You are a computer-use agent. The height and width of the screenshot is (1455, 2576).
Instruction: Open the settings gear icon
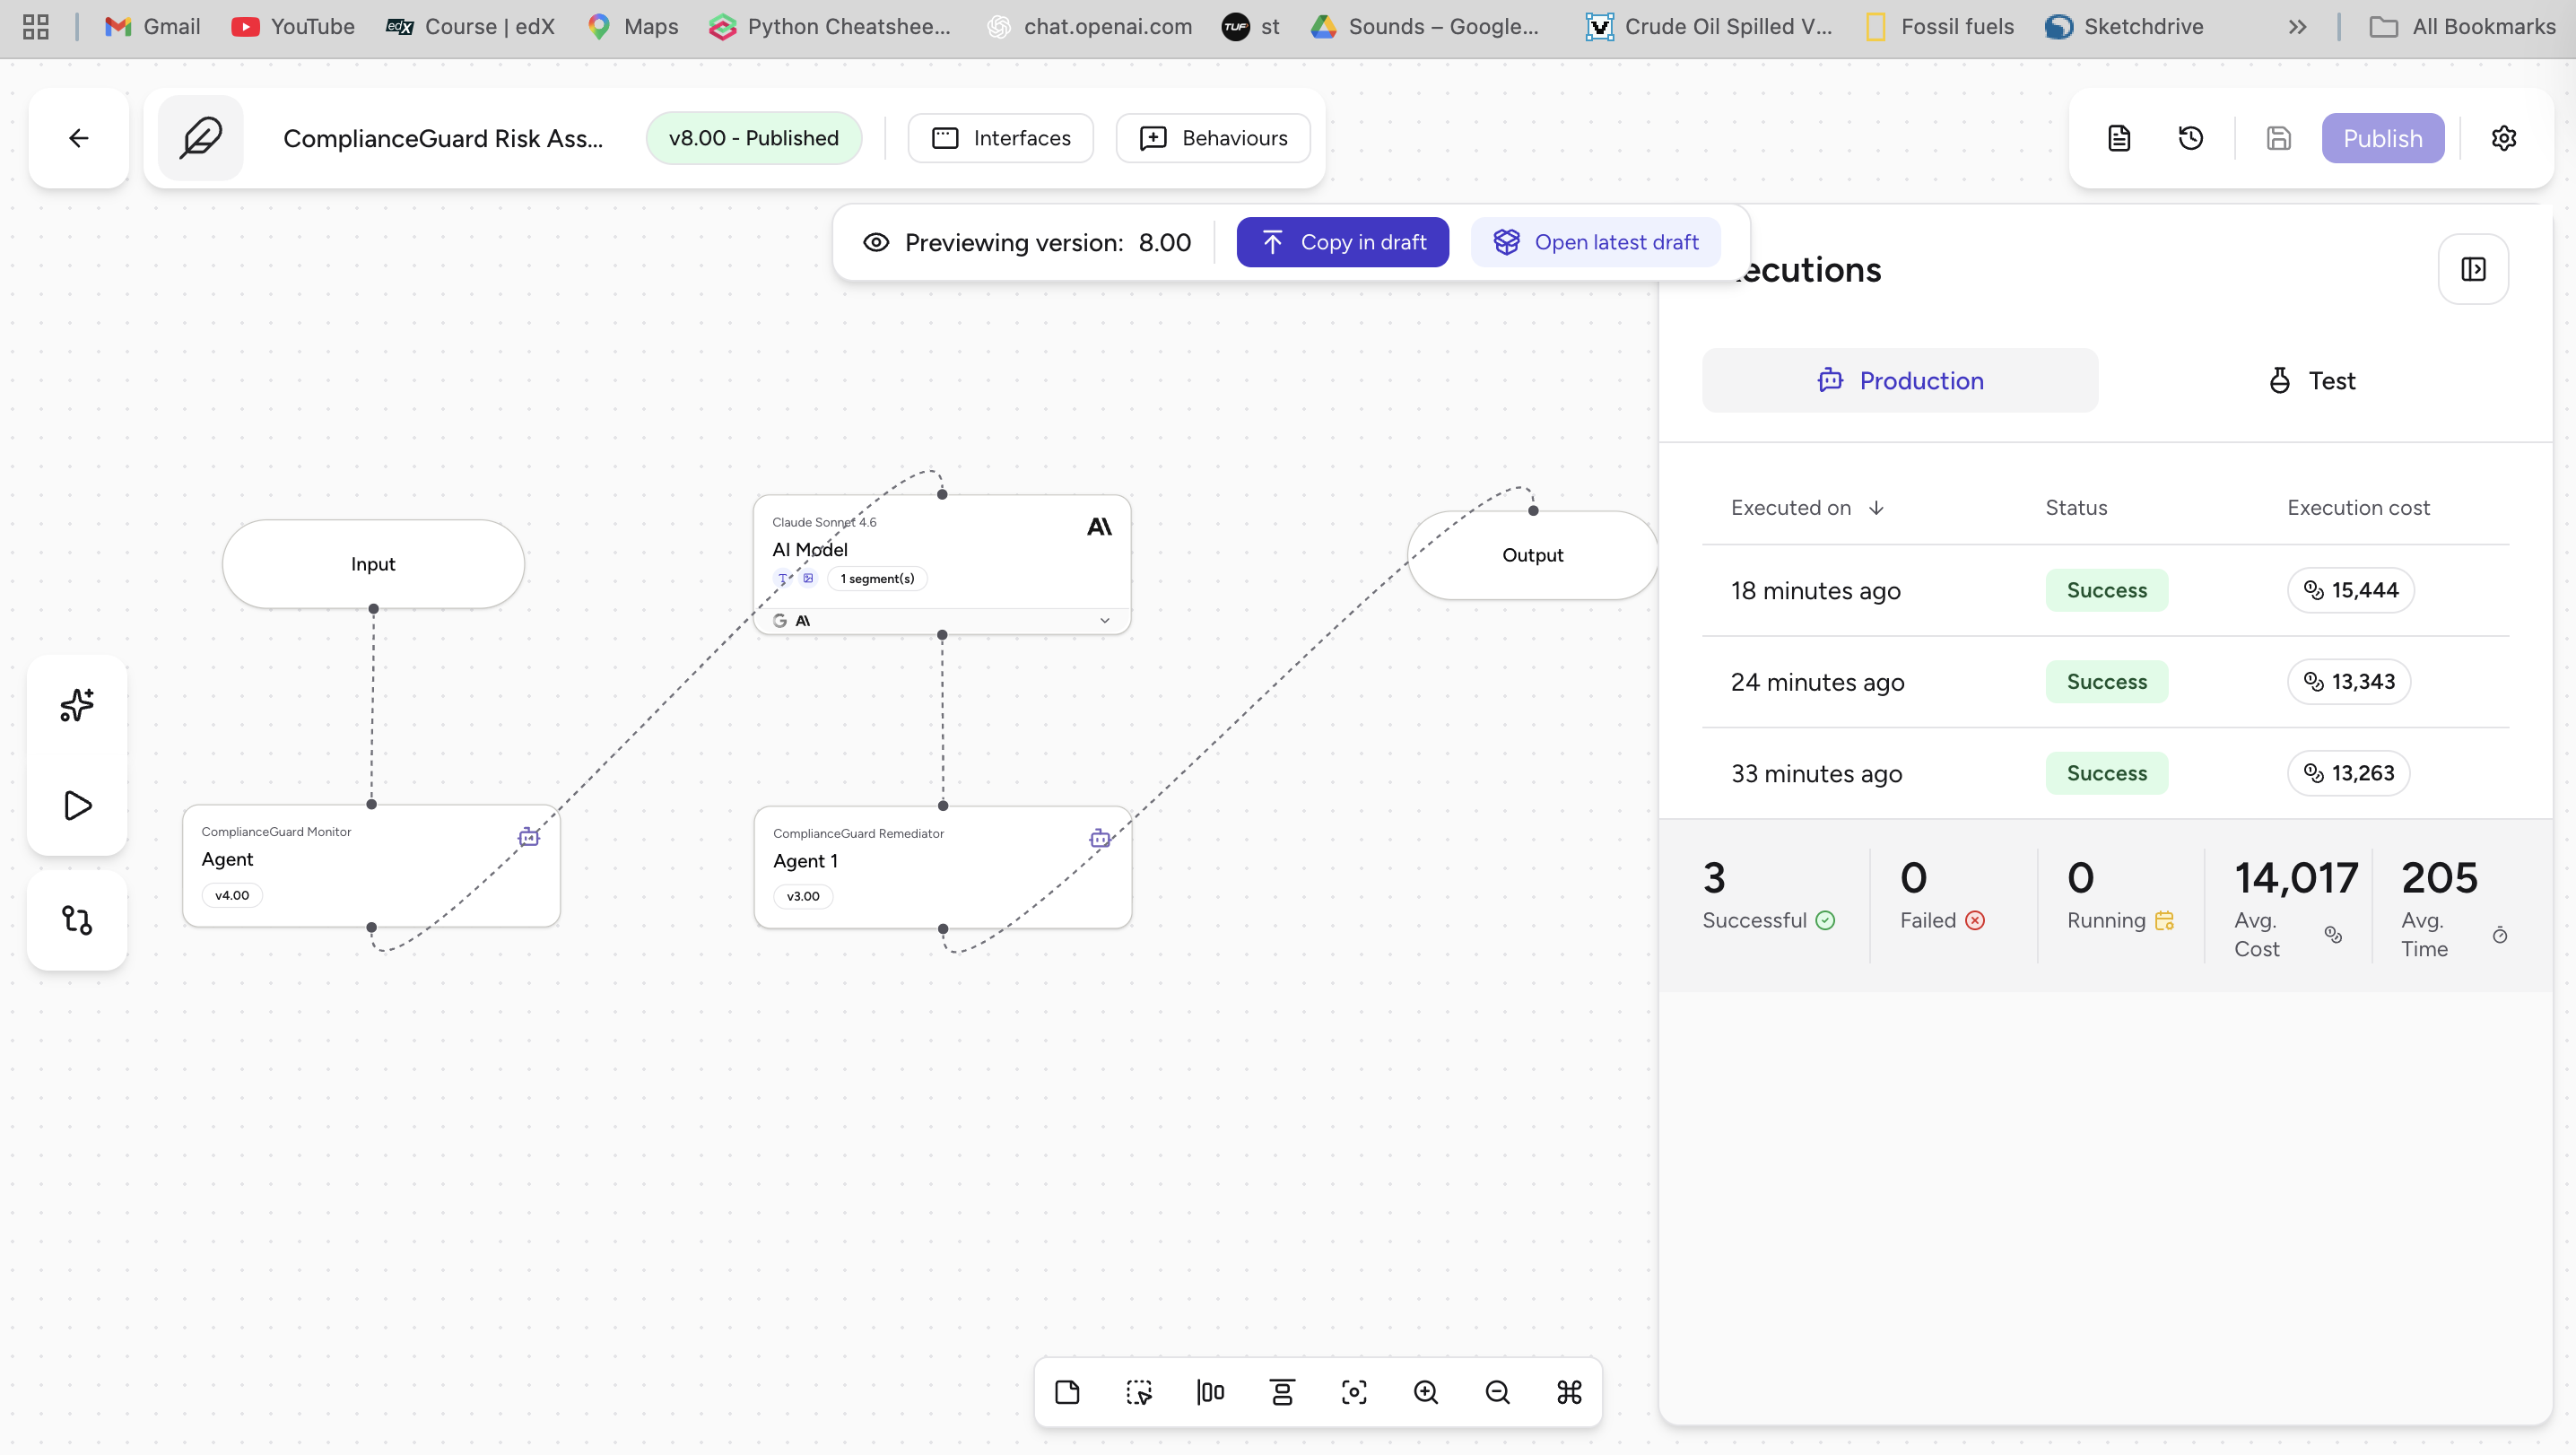coord(2503,138)
